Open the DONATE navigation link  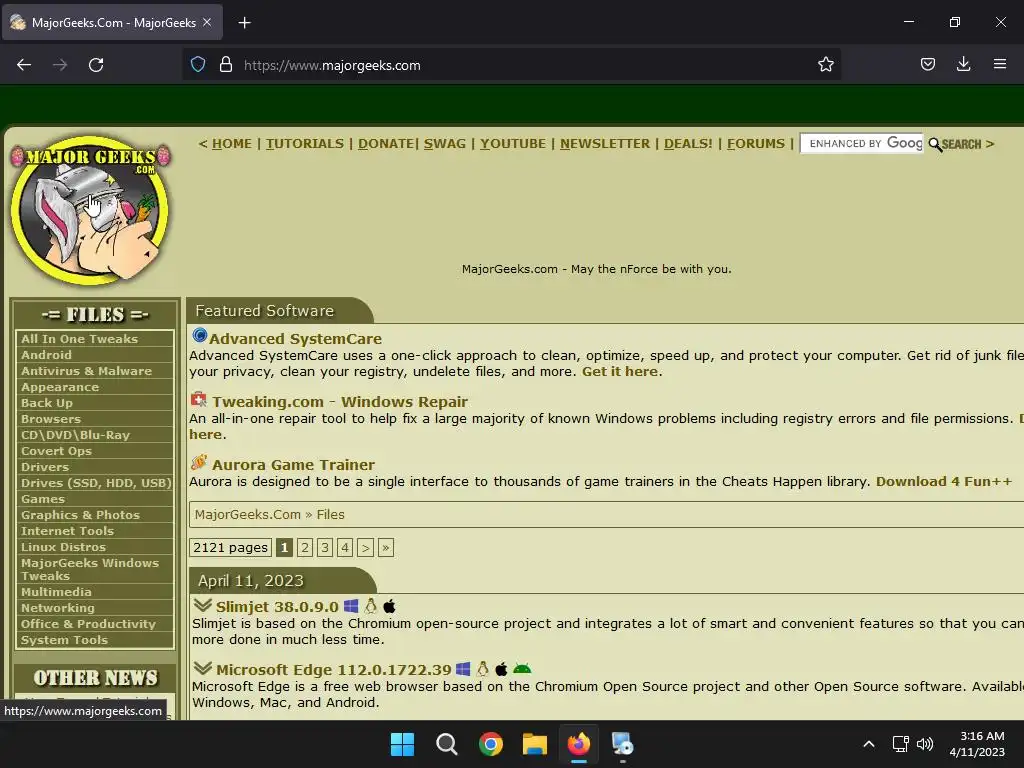(386, 144)
